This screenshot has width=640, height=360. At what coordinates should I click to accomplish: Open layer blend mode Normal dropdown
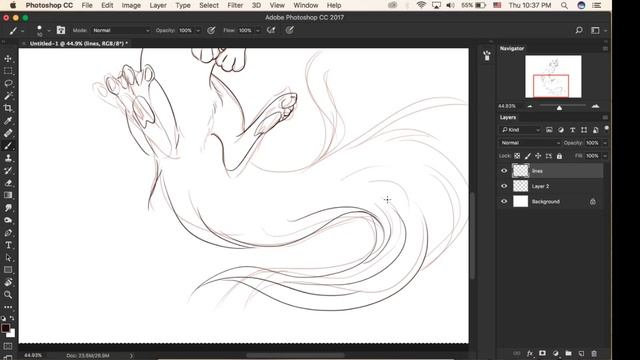(x=530, y=143)
